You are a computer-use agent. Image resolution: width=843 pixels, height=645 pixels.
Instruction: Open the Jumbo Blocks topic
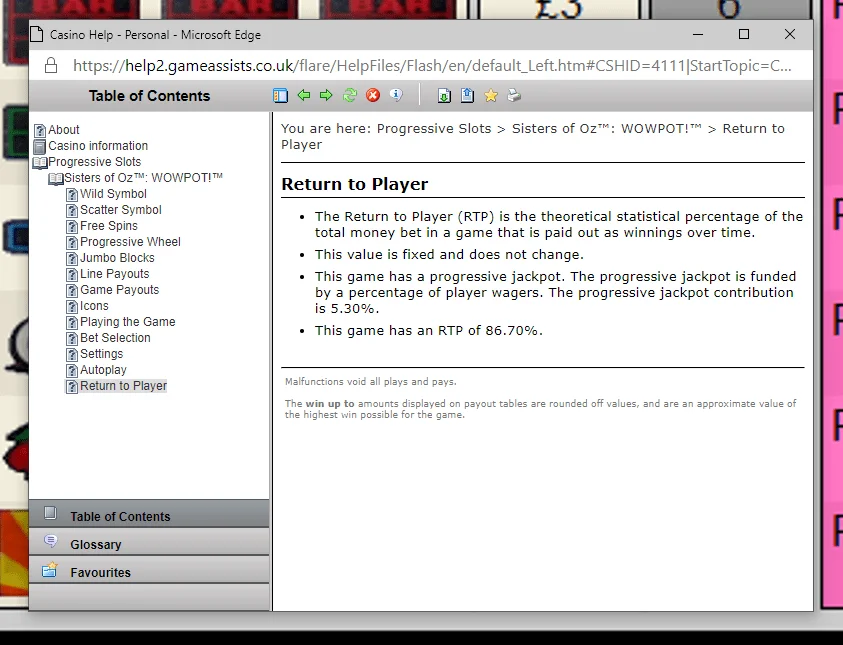tap(117, 258)
